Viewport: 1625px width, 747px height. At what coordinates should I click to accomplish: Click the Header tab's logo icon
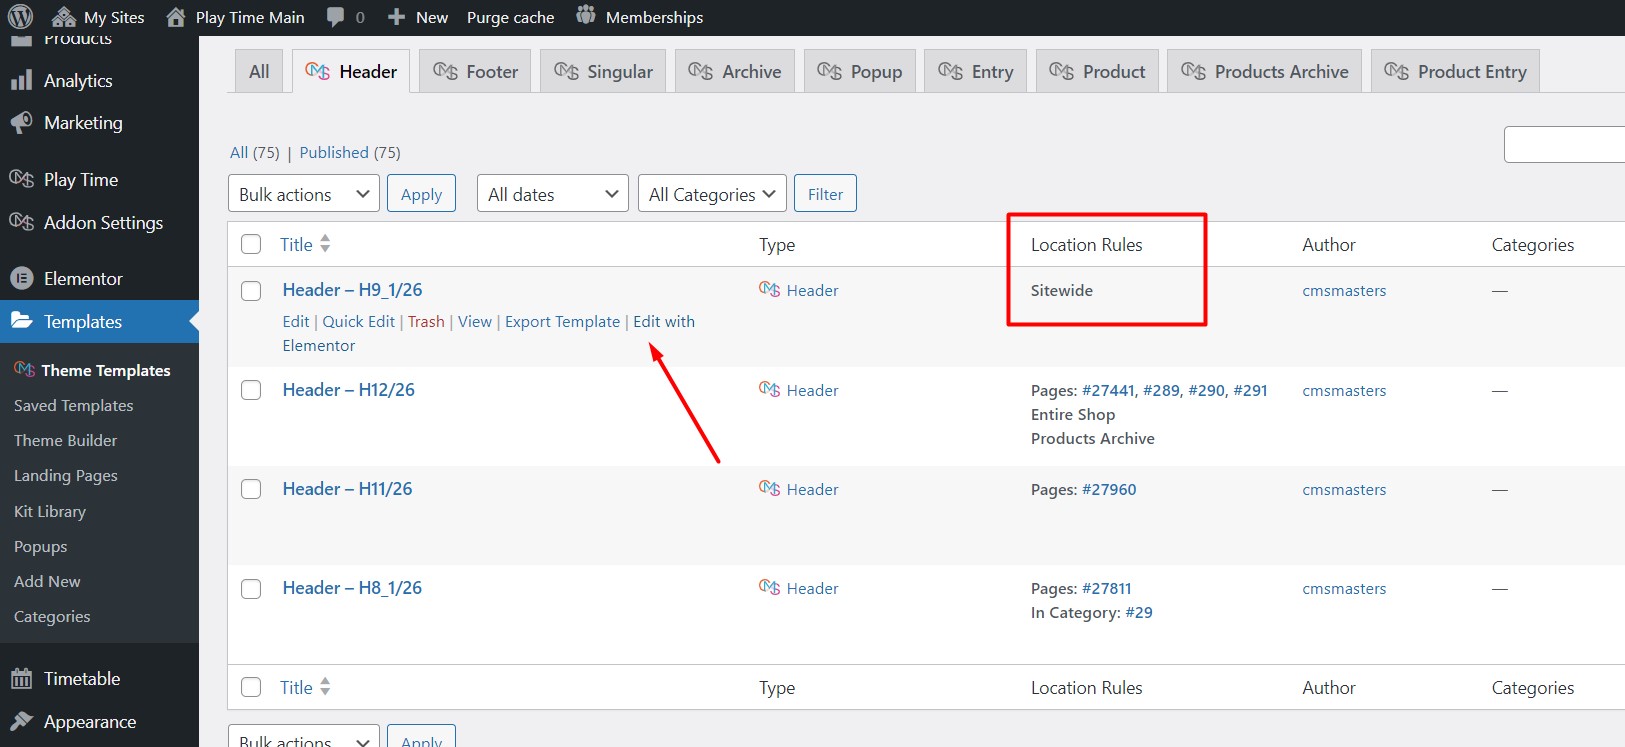click(x=318, y=71)
